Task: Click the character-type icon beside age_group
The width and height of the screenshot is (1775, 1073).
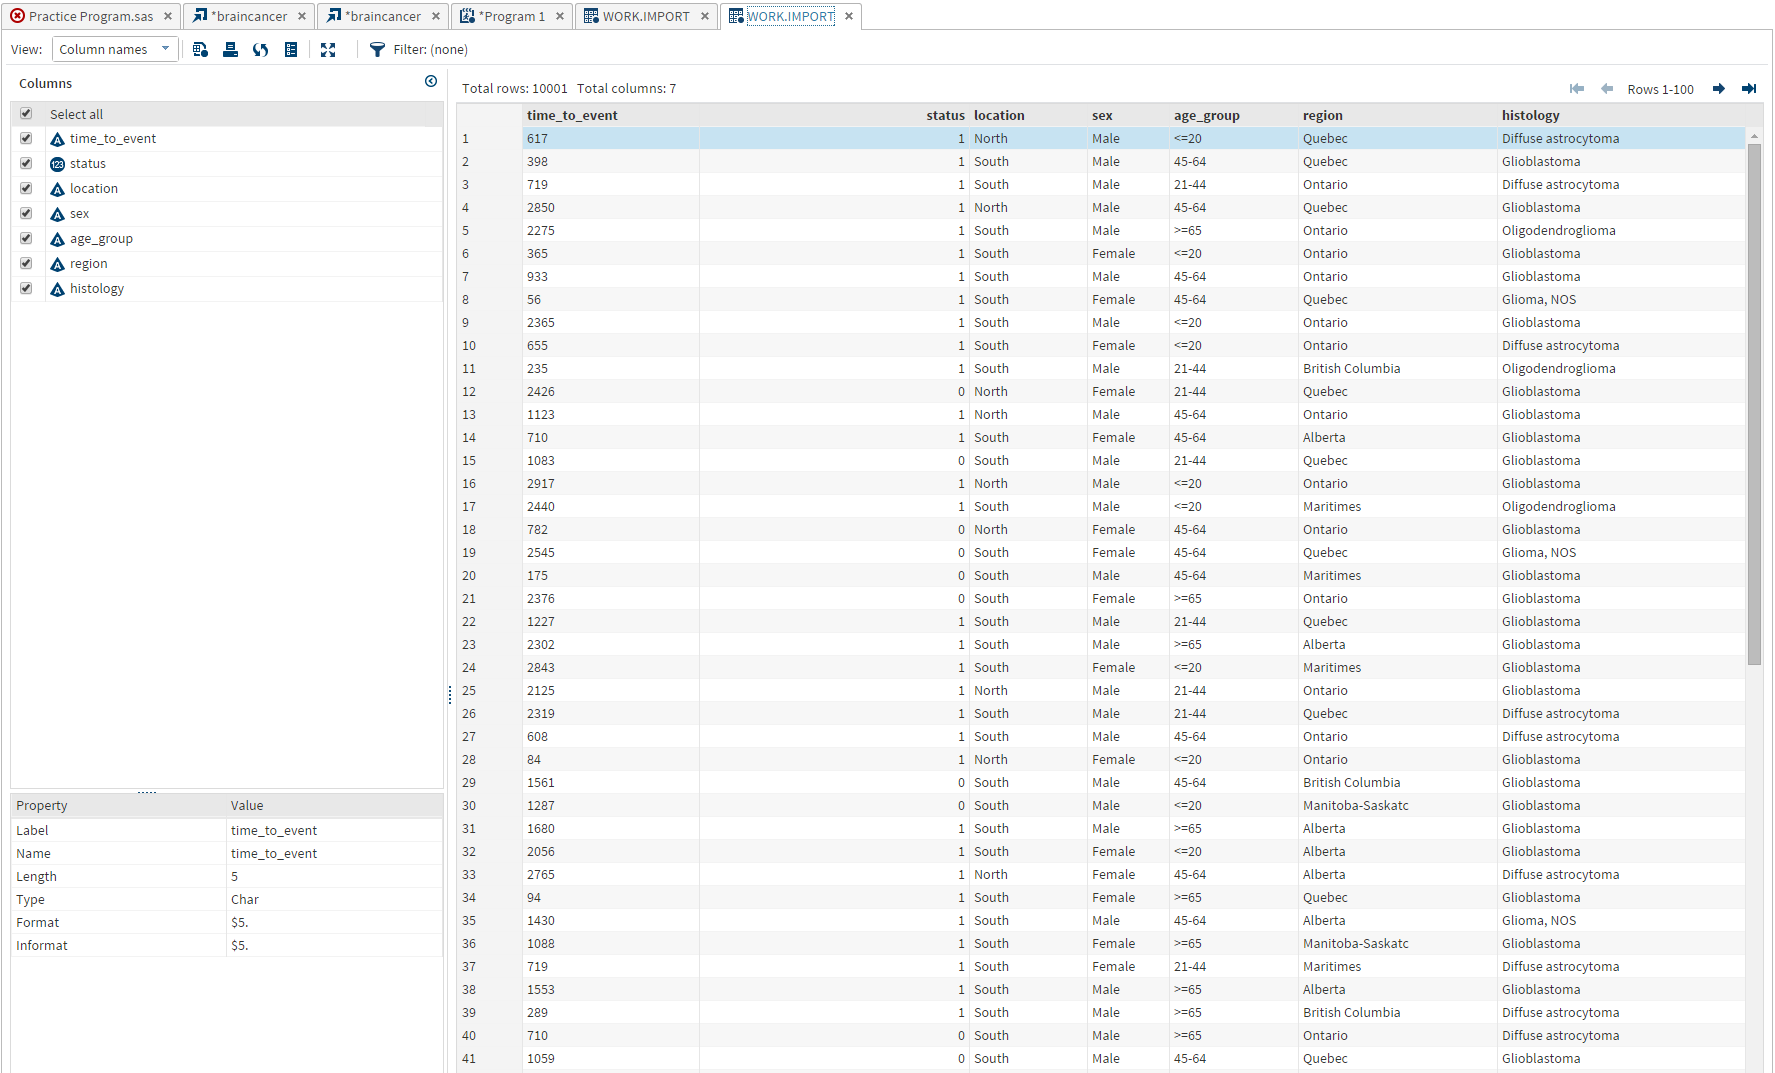Action: click(x=57, y=239)
